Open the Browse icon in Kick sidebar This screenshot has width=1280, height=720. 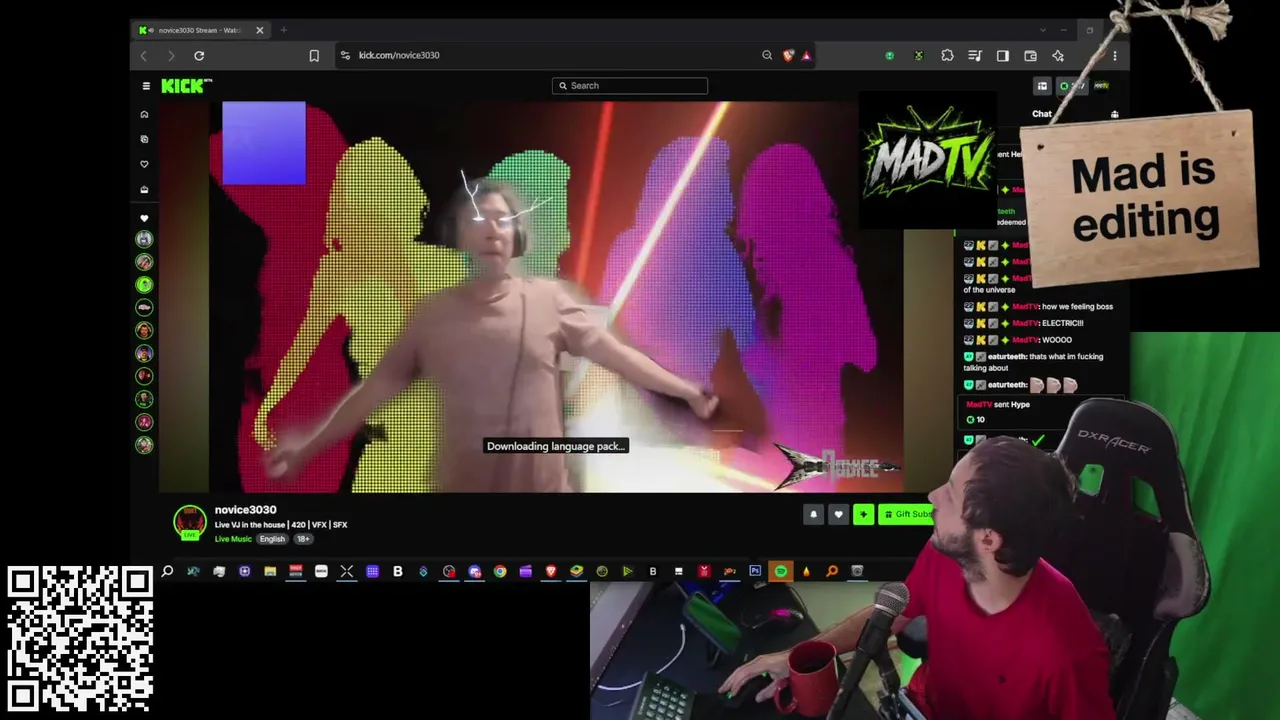144,139
